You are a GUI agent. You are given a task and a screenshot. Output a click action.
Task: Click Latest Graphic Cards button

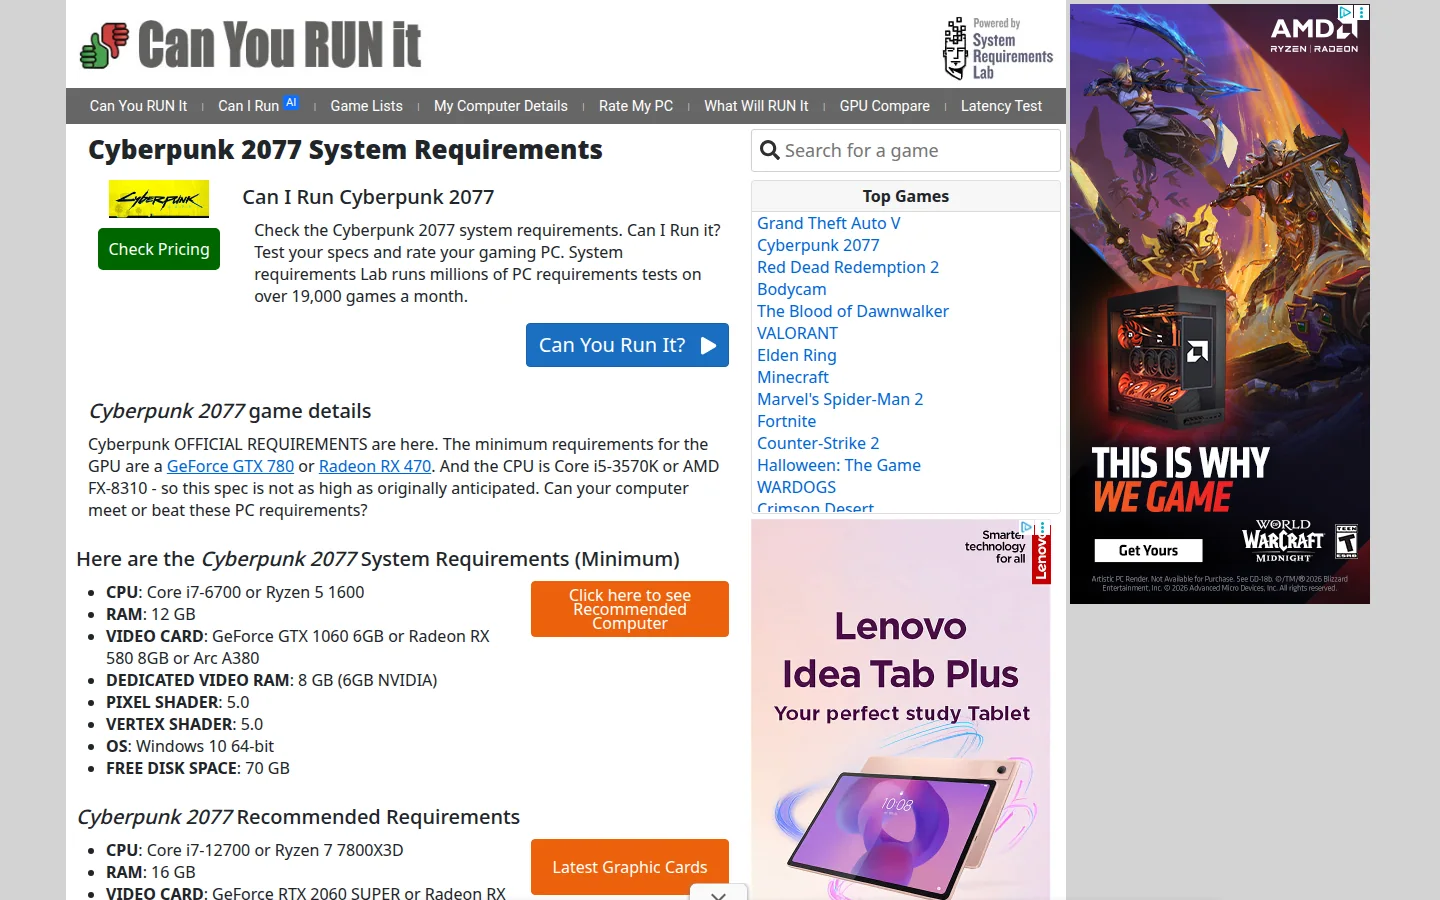[x=630, y=867]
